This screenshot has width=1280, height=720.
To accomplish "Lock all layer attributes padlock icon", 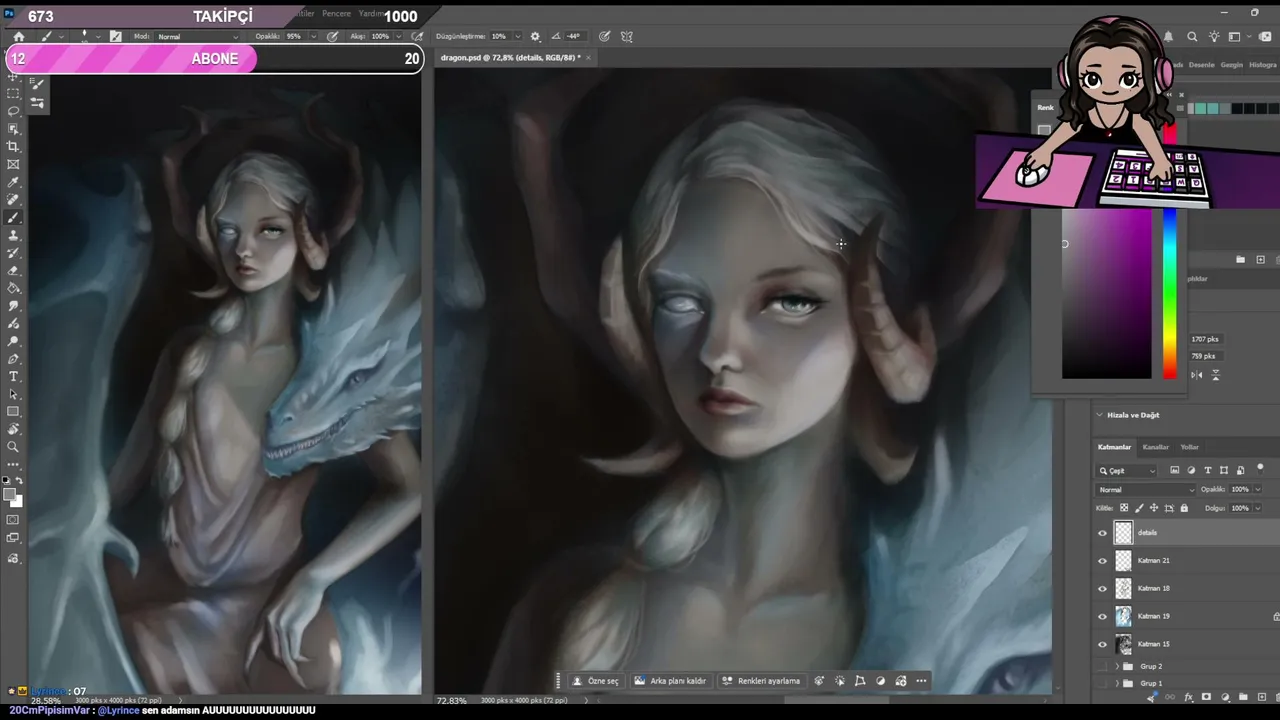I will click(1184, 508).
